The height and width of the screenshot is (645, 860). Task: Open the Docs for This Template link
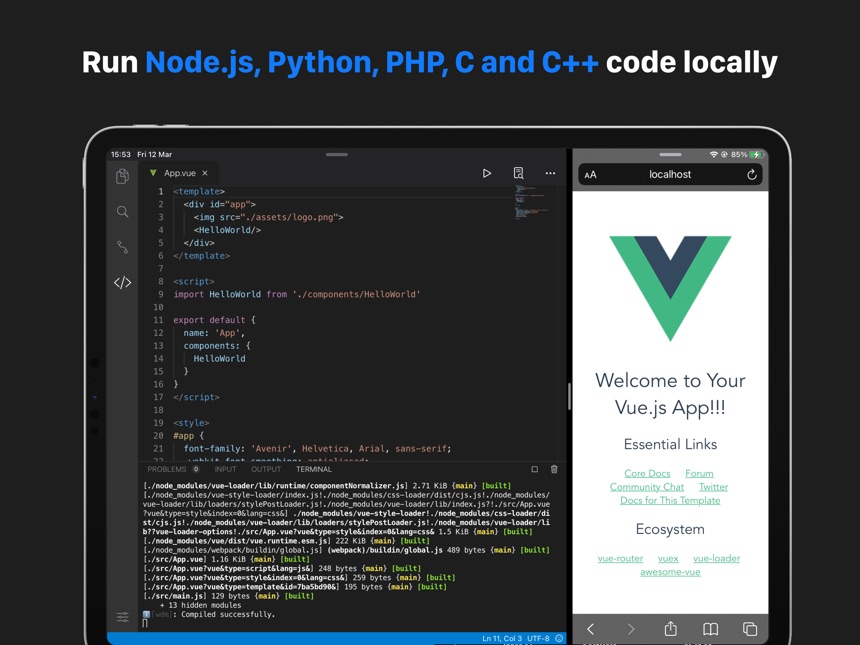670,500
